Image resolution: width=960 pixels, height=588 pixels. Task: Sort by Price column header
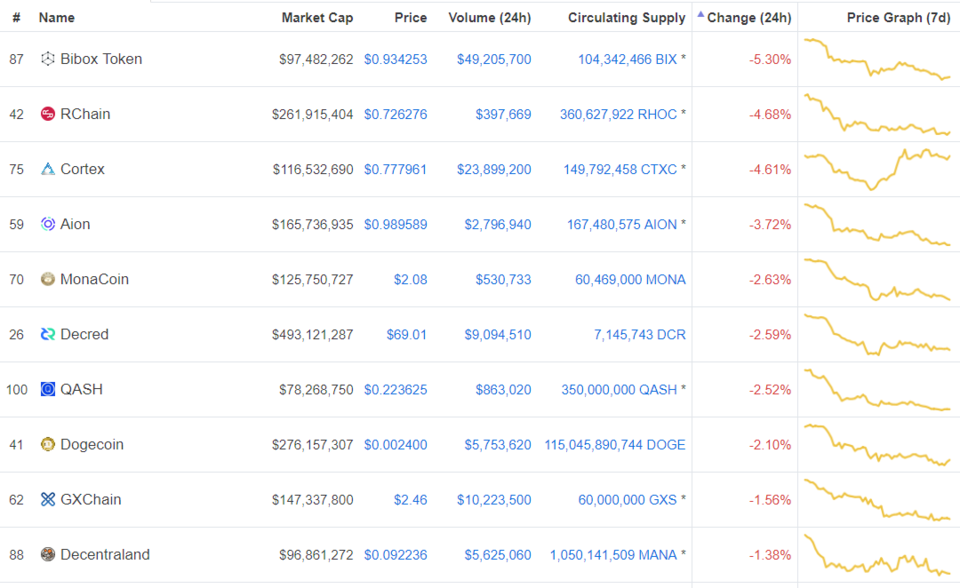tap(410, 18)
